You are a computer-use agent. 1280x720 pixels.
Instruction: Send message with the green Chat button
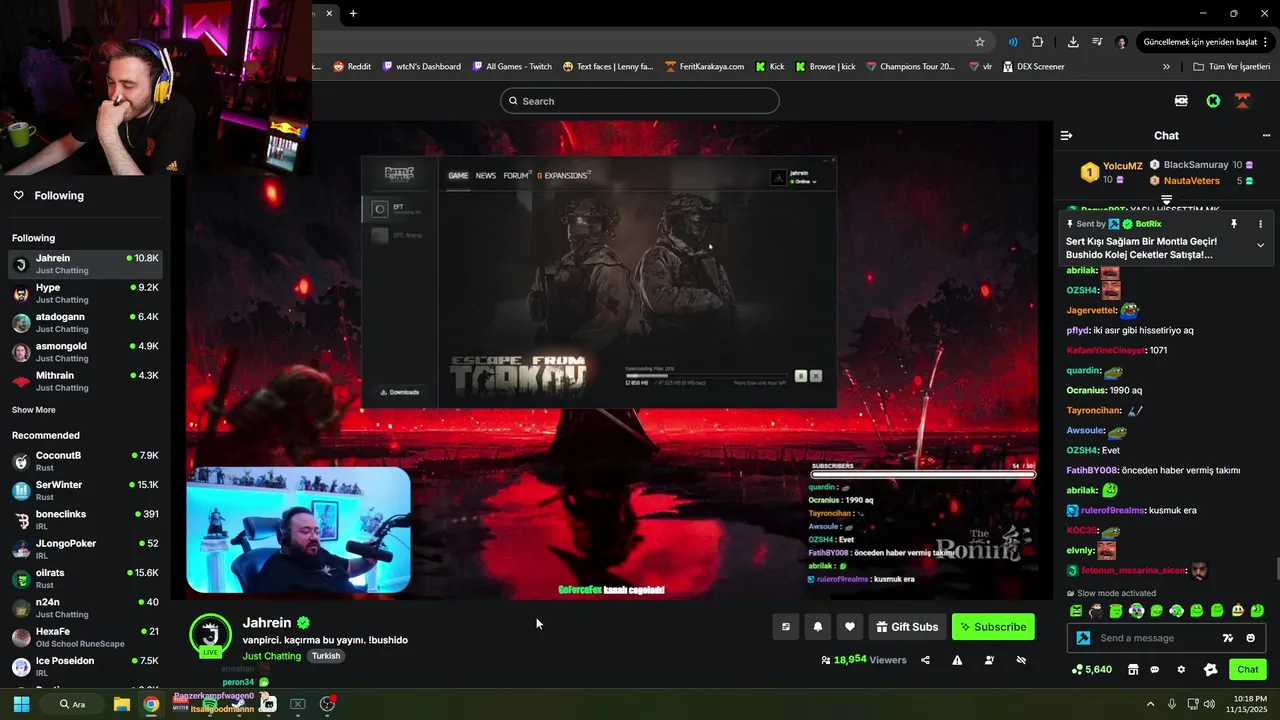pyautogui.click(x=1248, y=669)
